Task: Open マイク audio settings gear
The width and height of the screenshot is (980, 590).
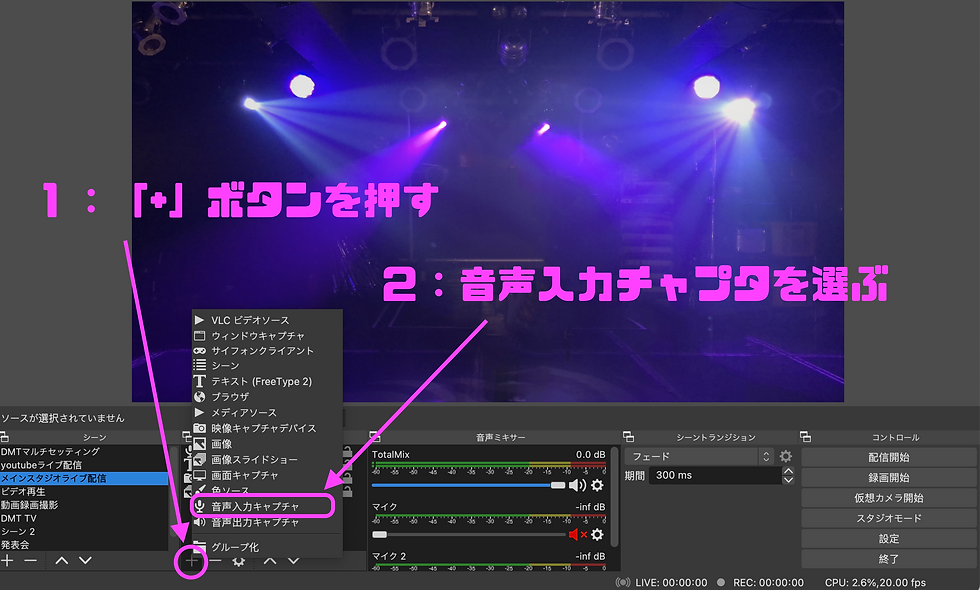Action: point(598,534)
